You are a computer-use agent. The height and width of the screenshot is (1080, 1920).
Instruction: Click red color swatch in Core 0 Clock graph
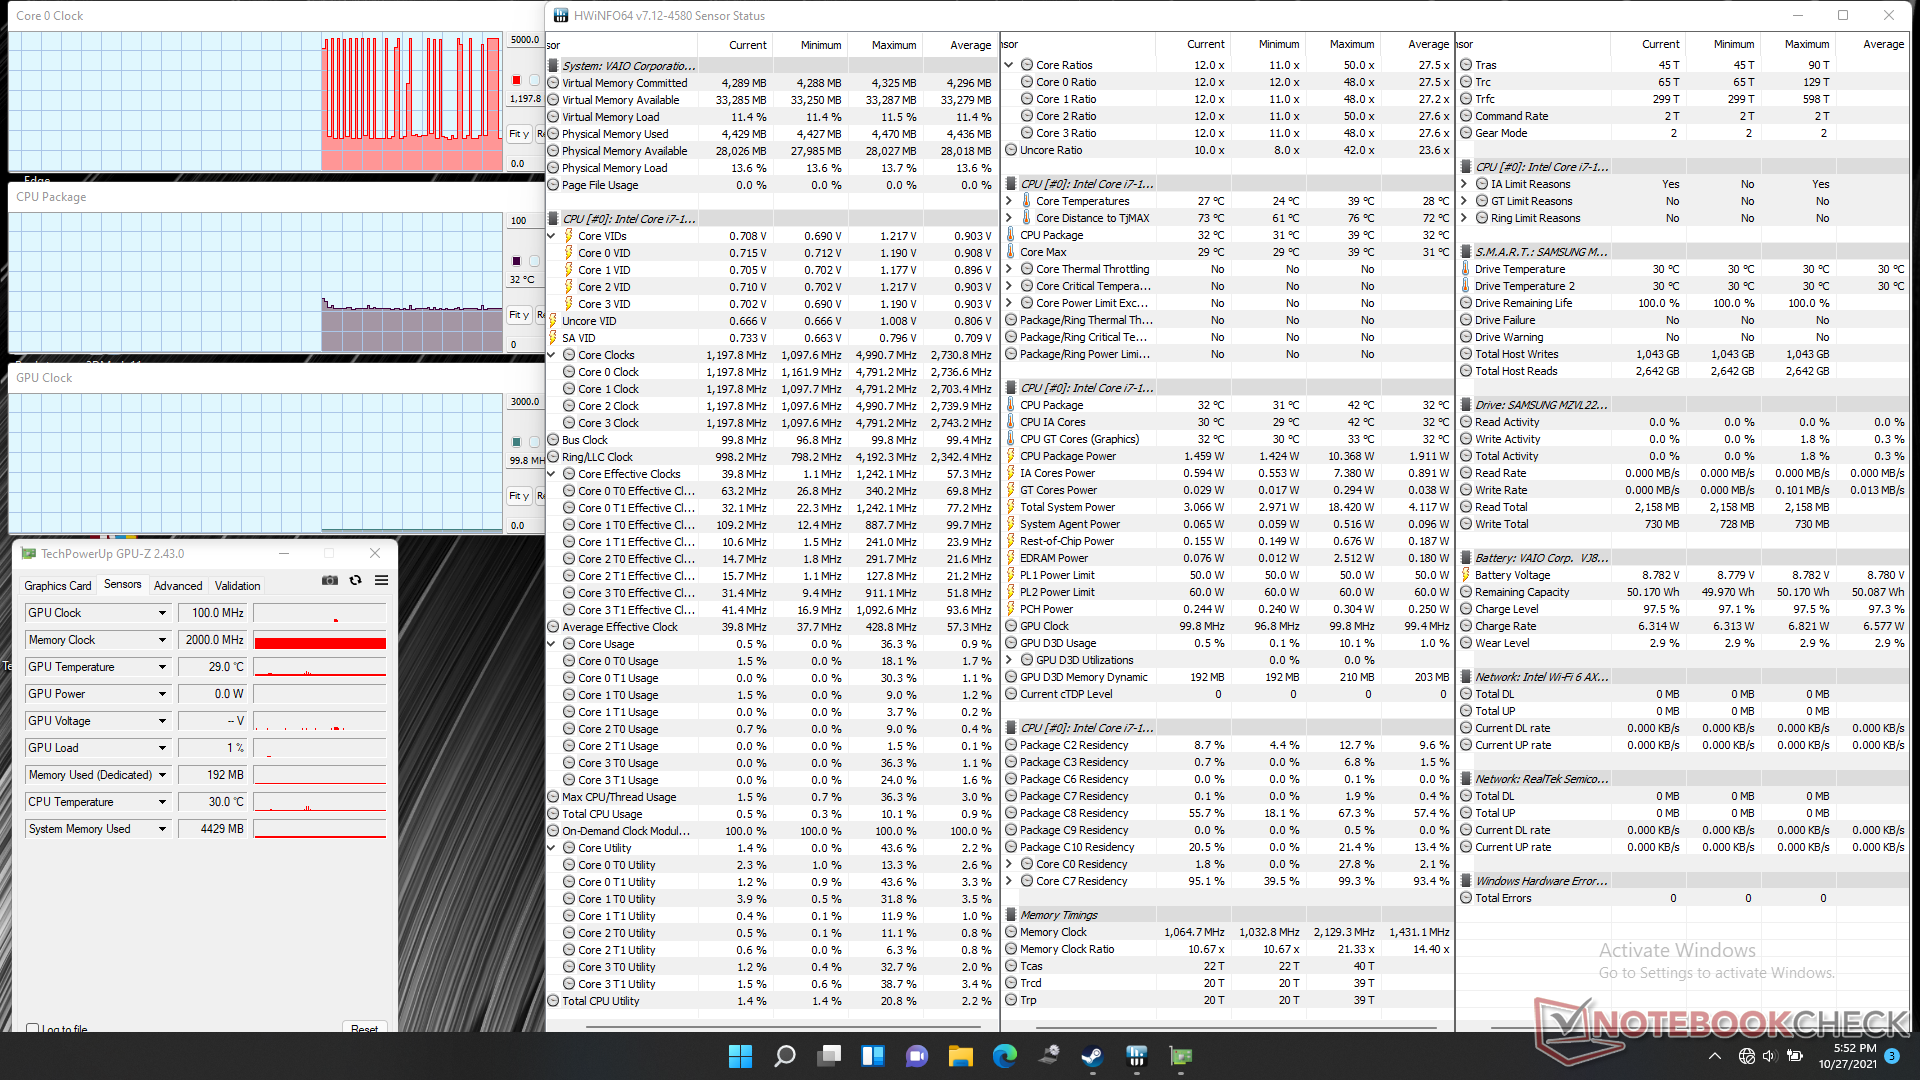[516, 80]
